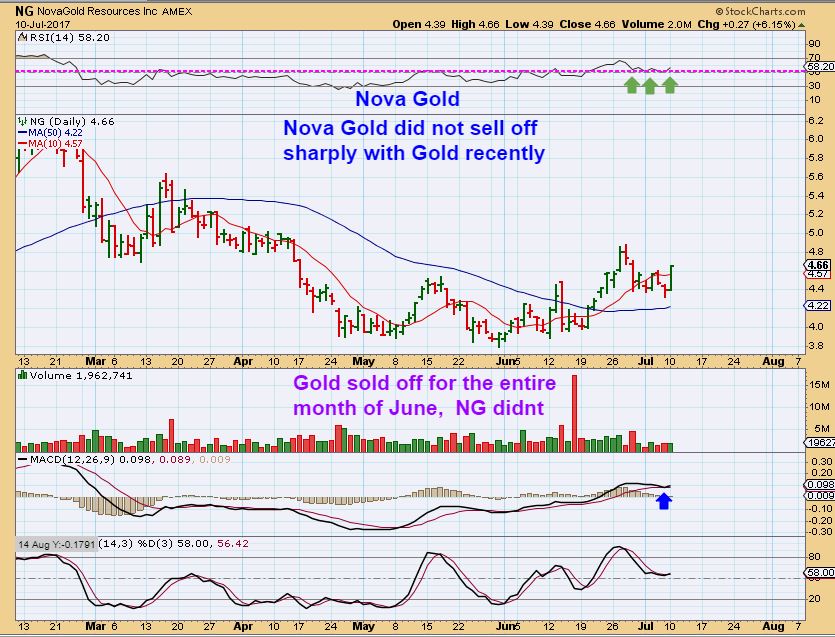Click the NG ticker symbol in header

[x=24, y=11]
